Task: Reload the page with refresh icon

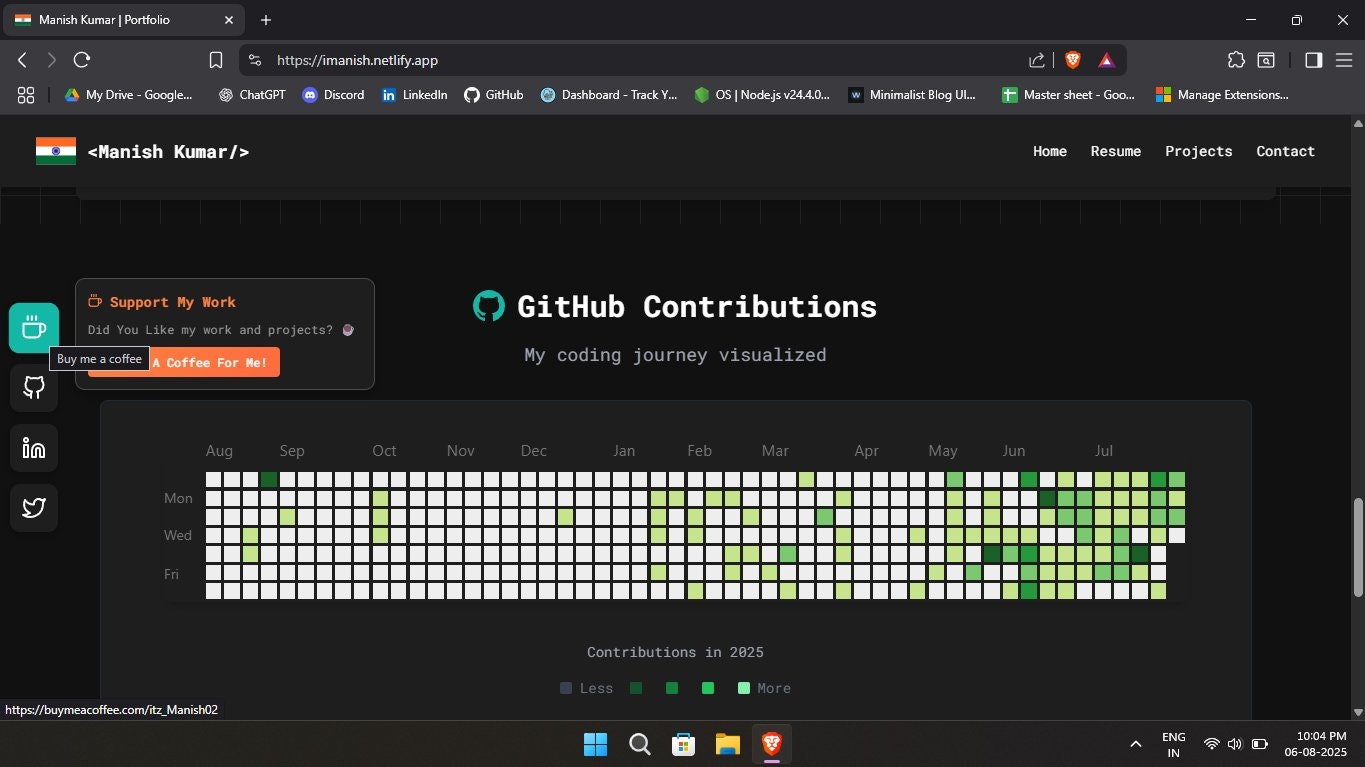Action: [x=82, y=60]
